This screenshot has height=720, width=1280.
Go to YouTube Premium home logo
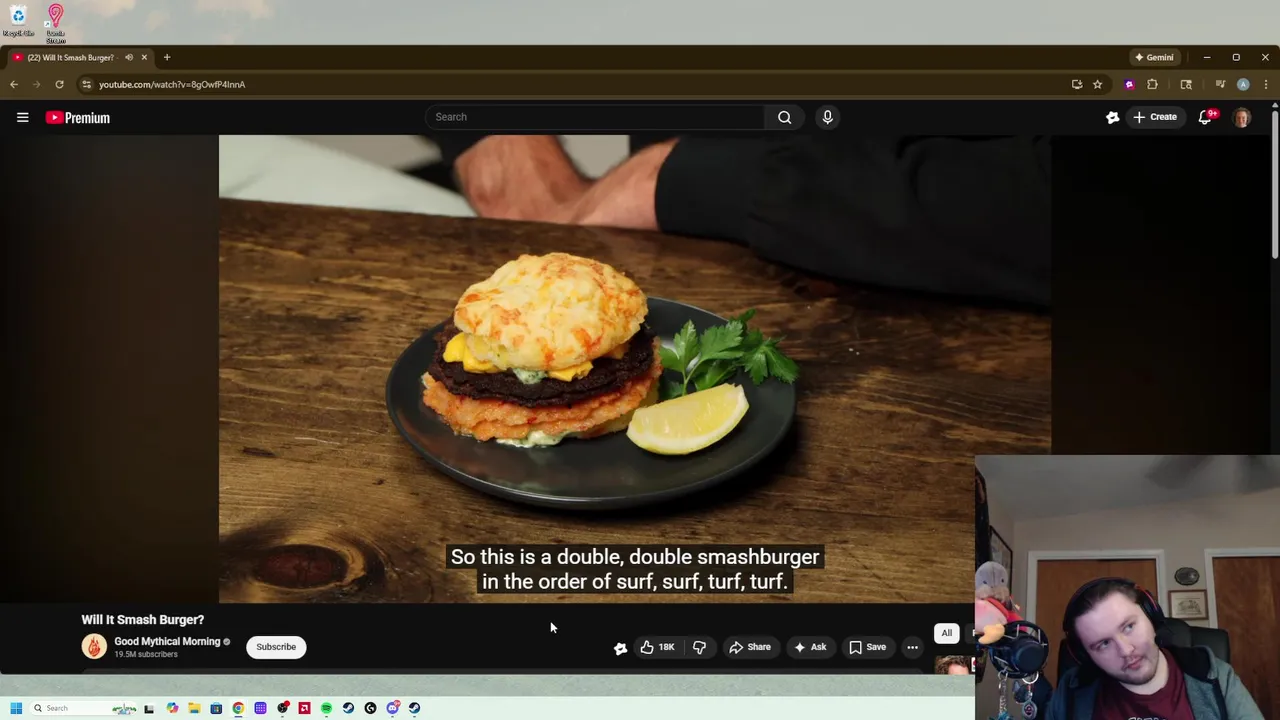click(x=77, y=118)
